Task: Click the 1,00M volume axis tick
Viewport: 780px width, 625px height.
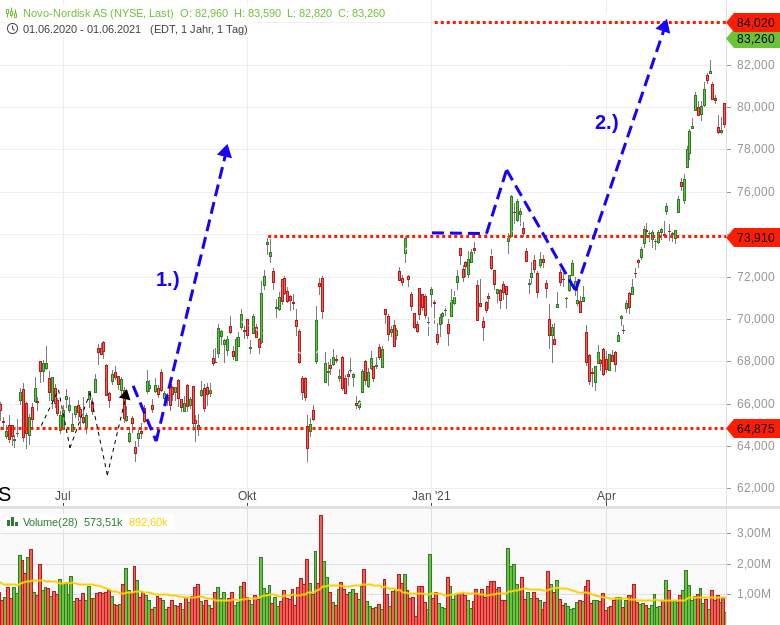Action: (x=754, y=594)
